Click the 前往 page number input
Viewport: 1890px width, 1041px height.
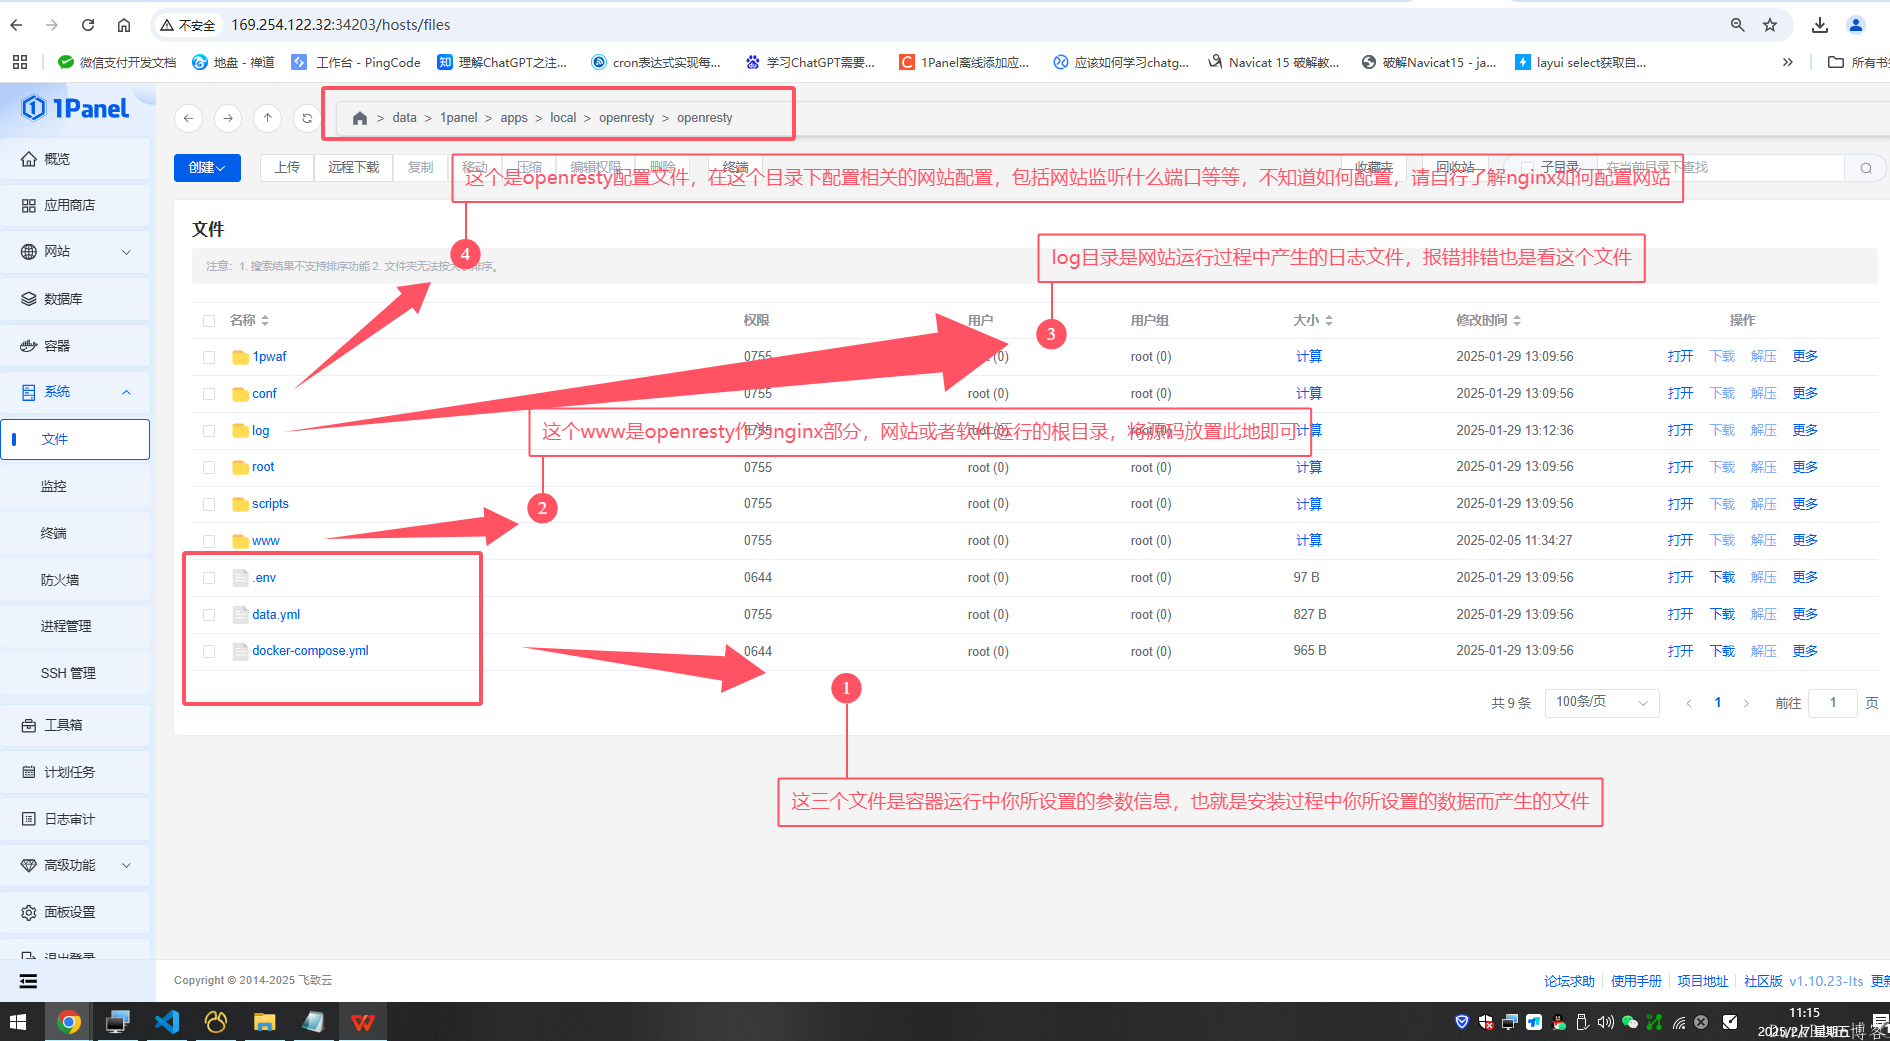tap(1833, 703)
